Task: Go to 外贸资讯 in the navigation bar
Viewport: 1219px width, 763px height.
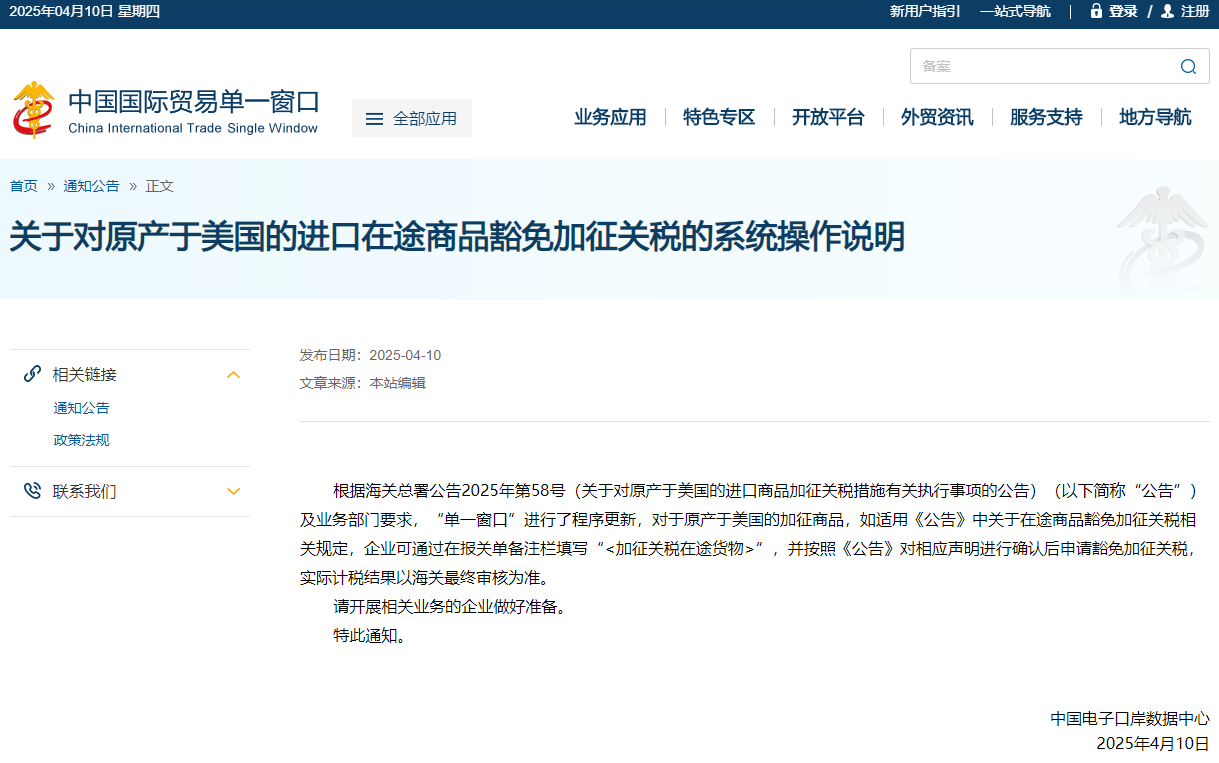Action: [937, 117]
